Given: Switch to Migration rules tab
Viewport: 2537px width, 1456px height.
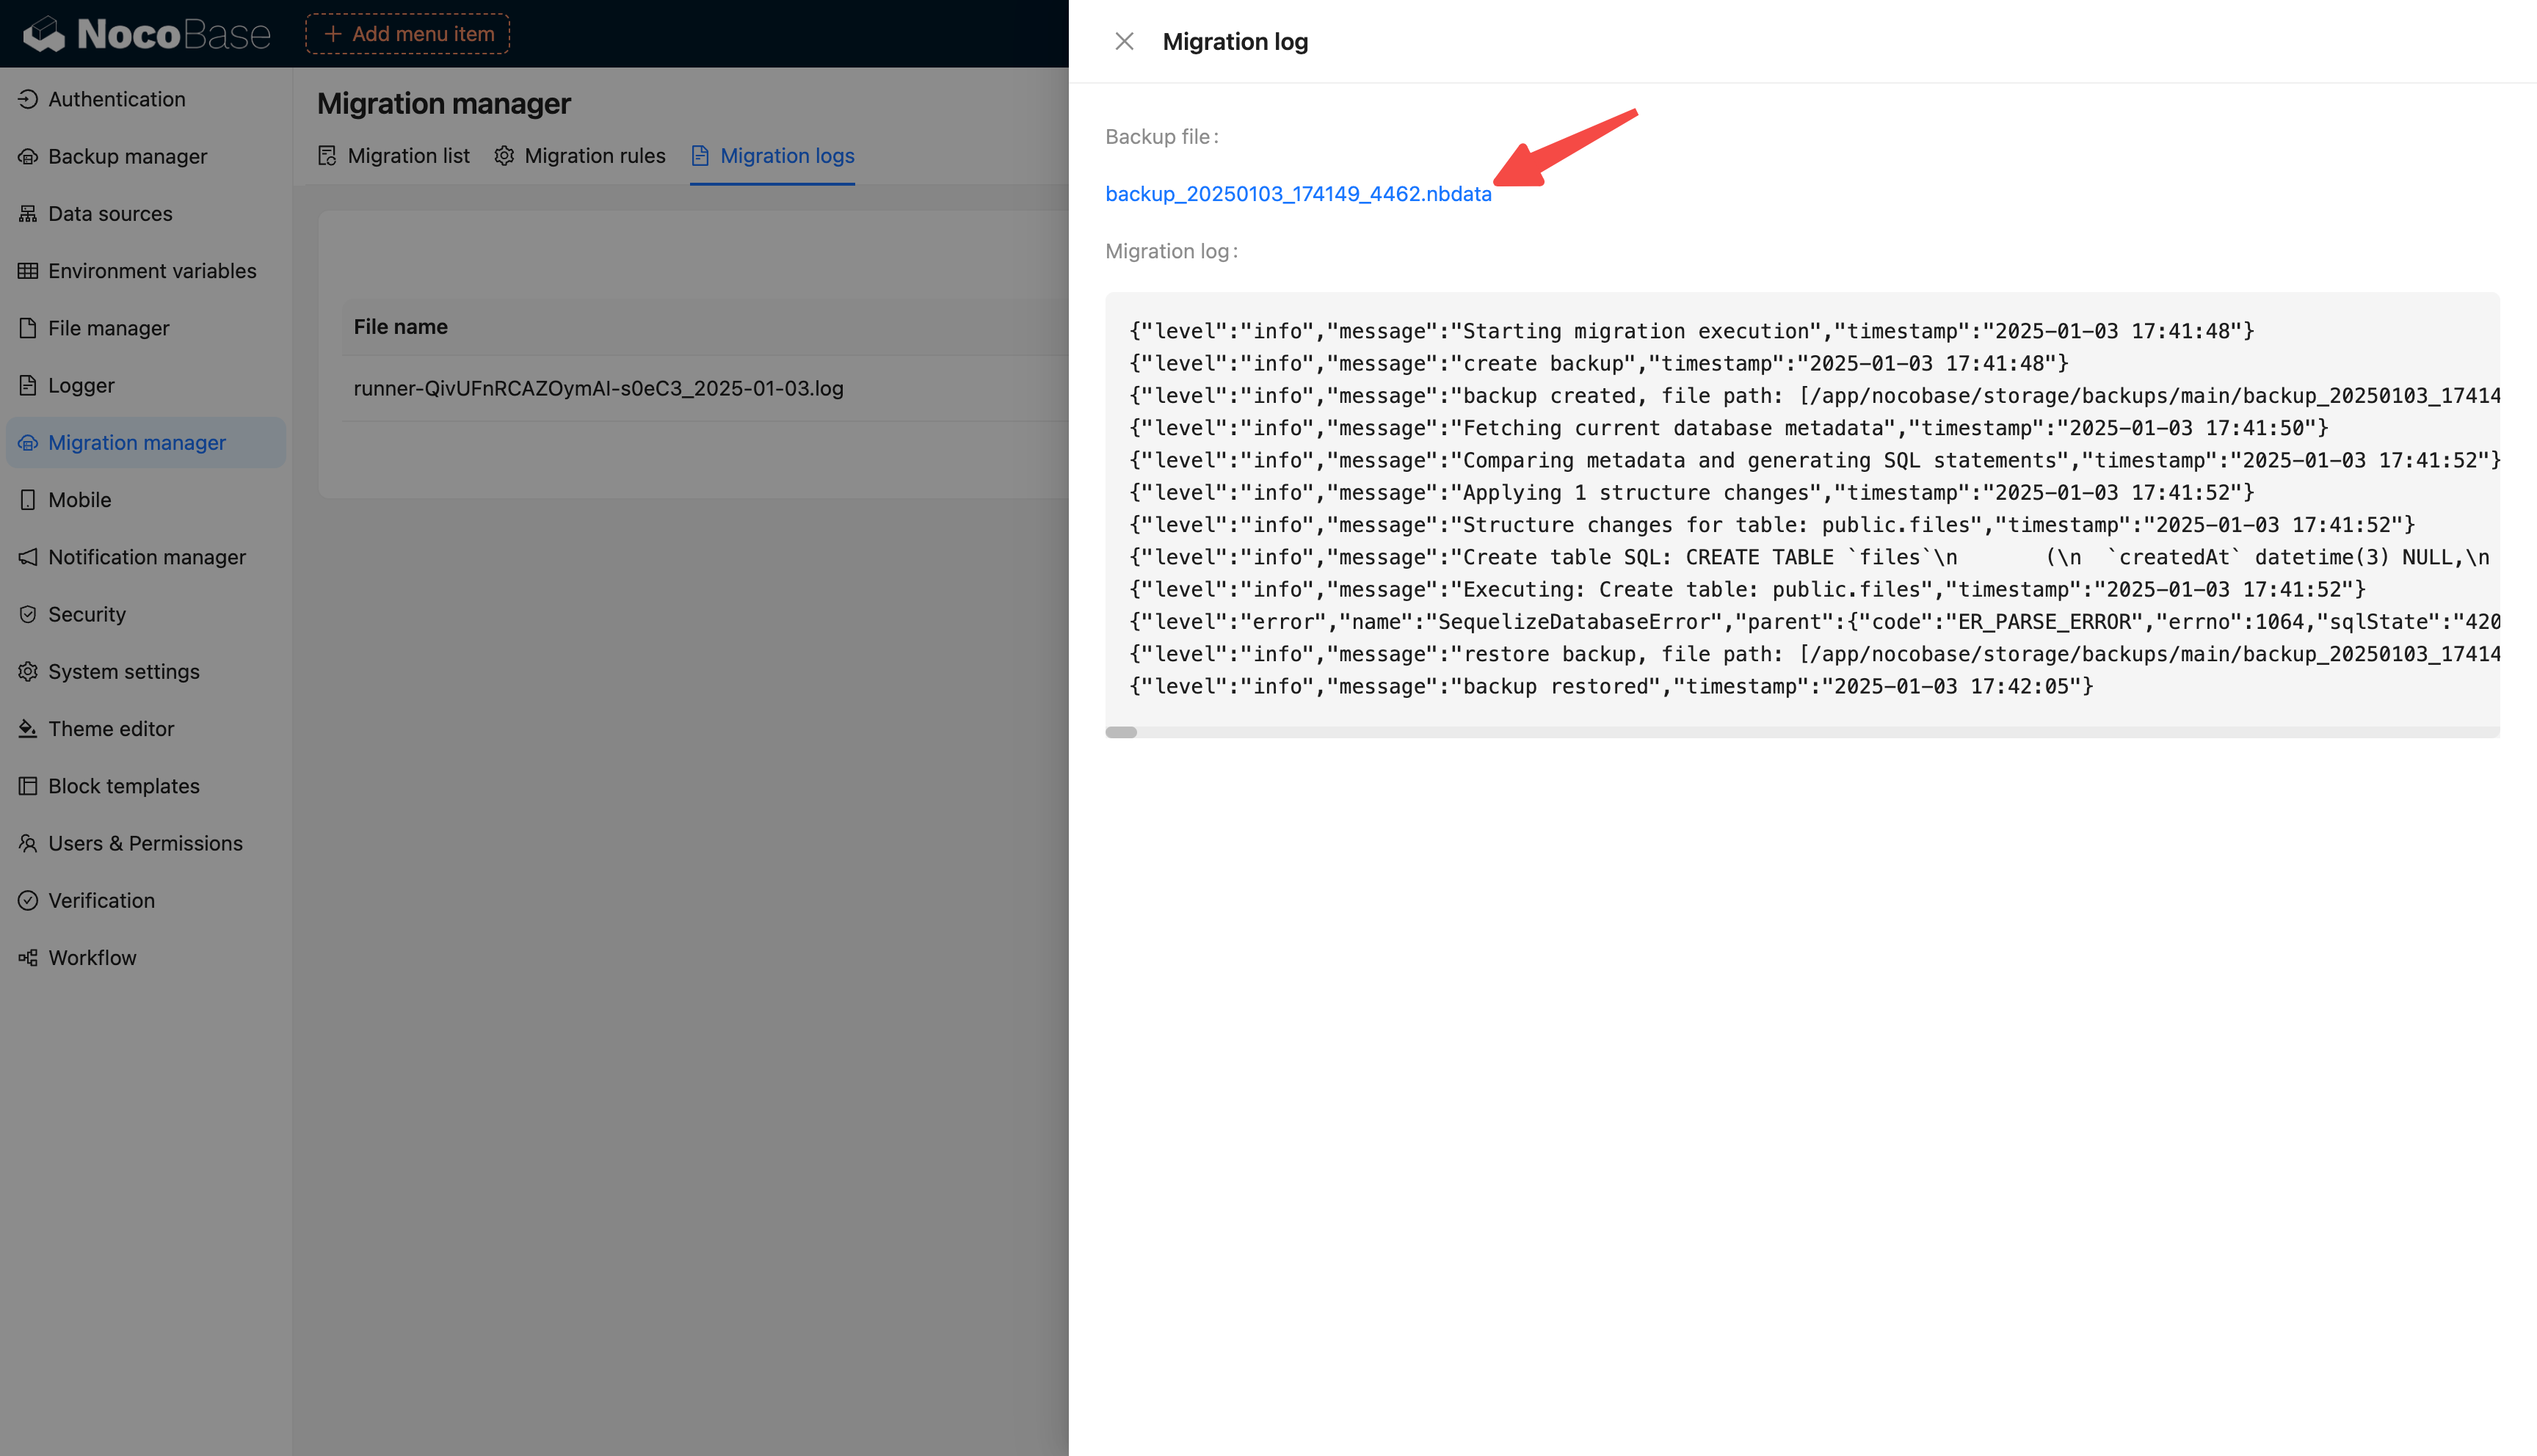Looking at the screenshot, I should (x=580, y=156).
